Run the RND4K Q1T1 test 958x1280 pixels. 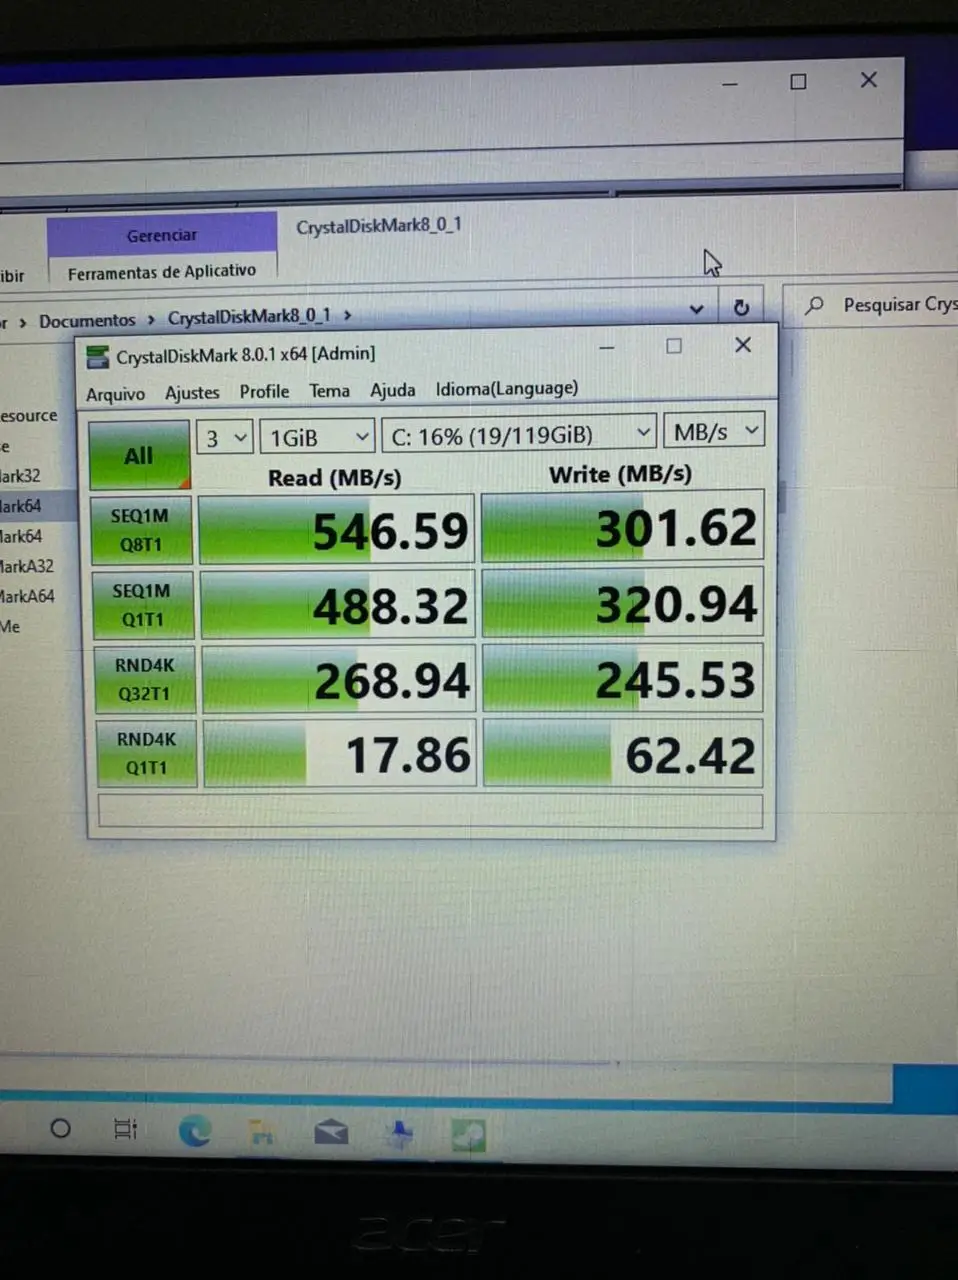coord(146,753)
